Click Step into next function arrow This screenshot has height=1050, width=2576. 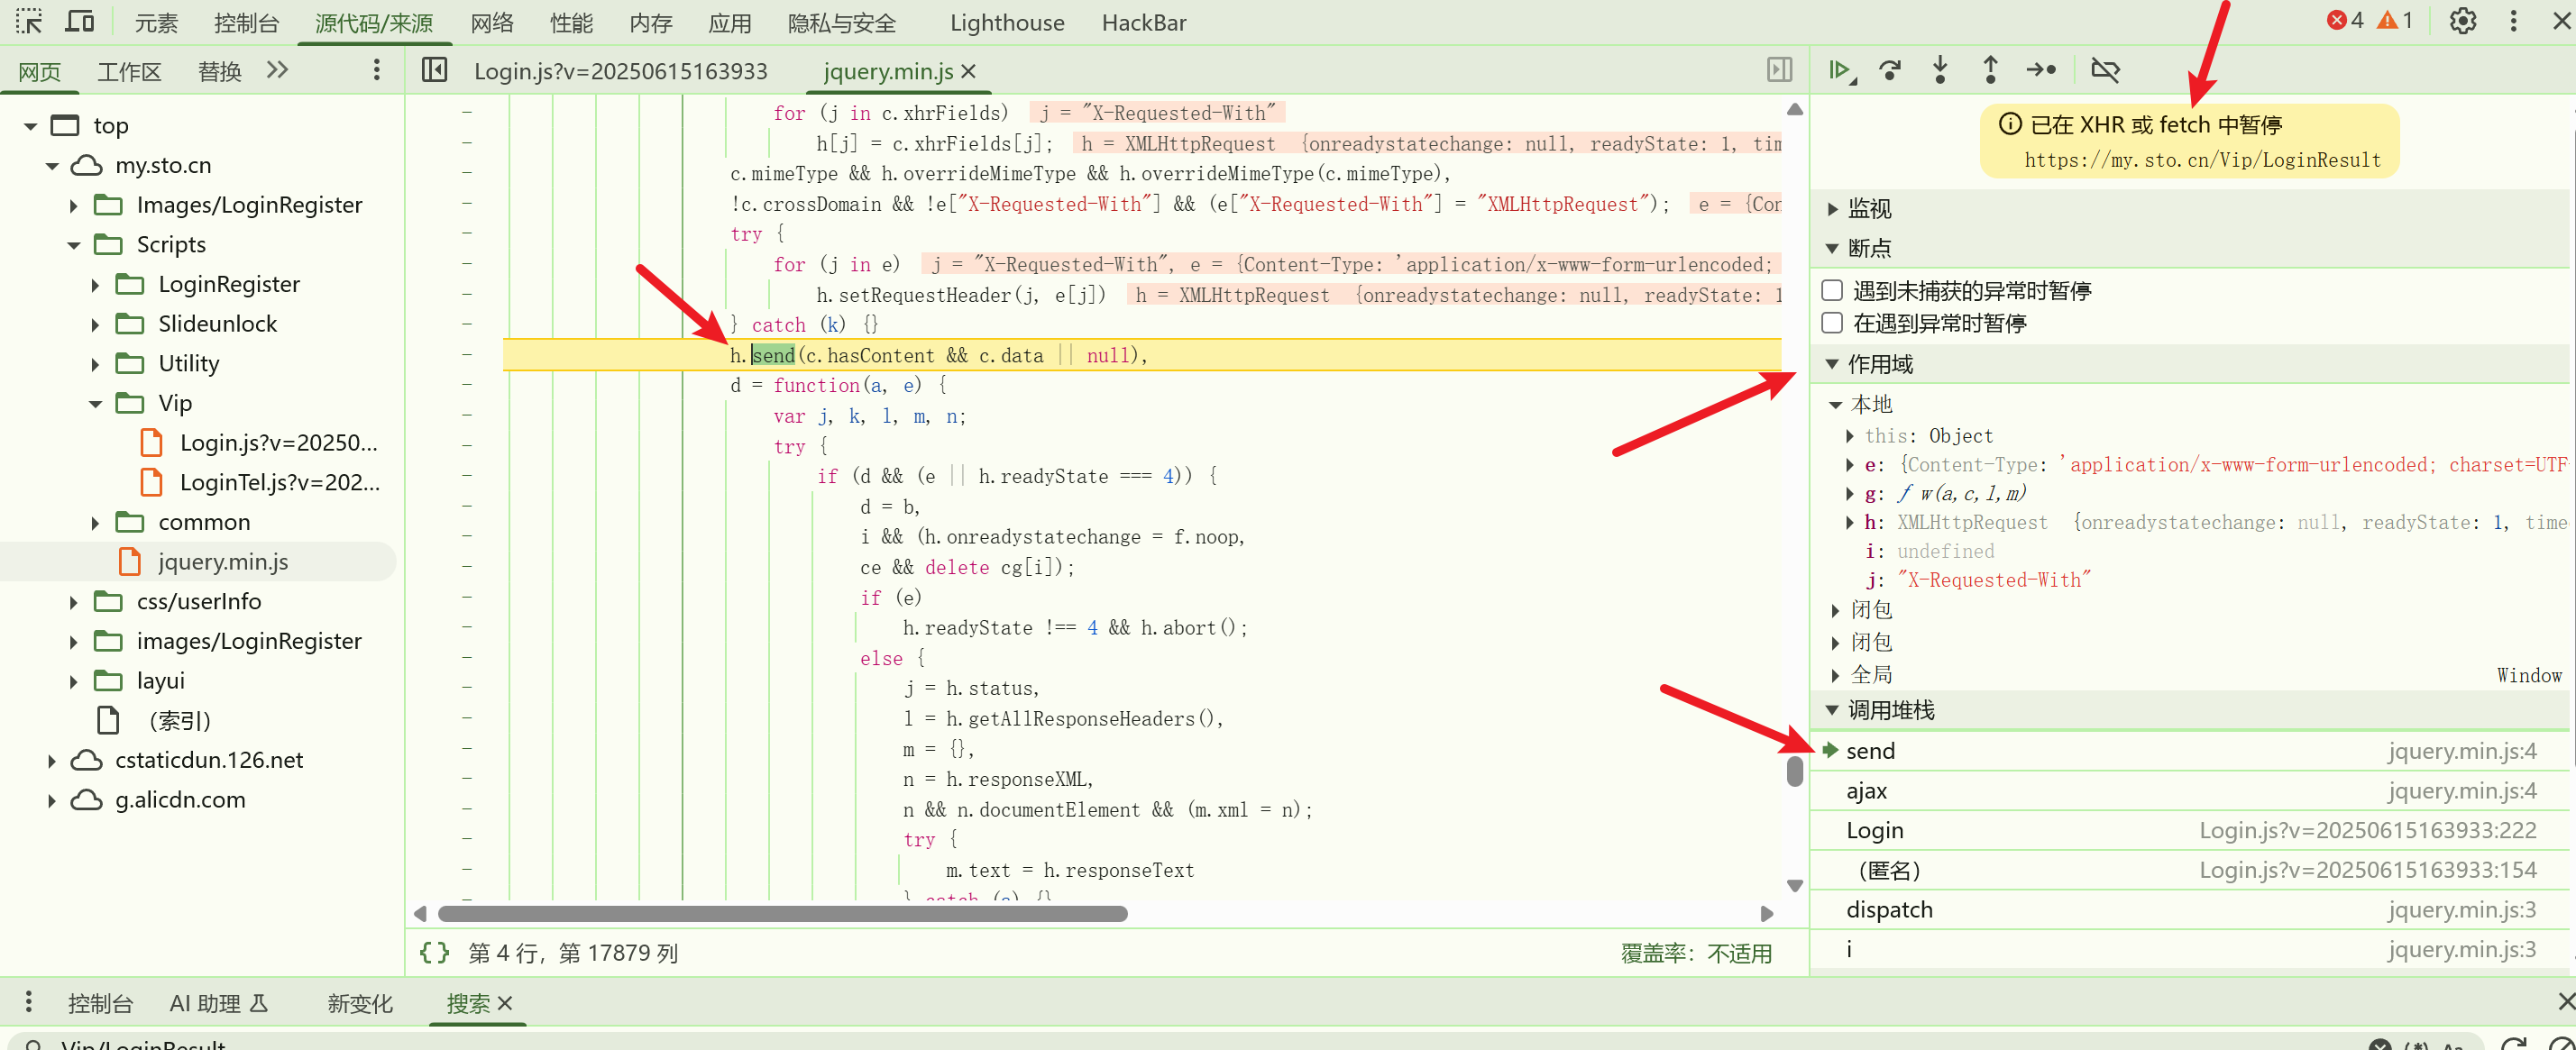pyautogui.click(x=1940, y=70)
